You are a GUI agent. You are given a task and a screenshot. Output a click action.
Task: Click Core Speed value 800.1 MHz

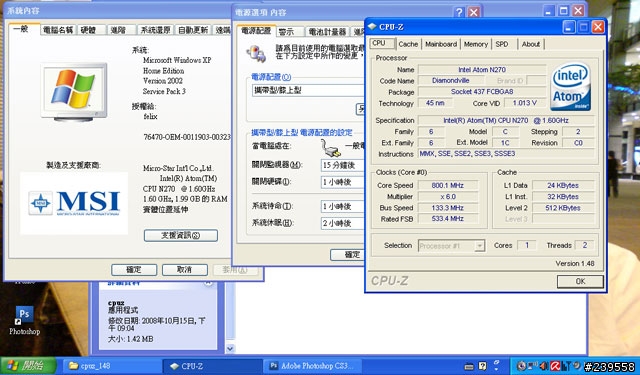(x=448, y=185)
